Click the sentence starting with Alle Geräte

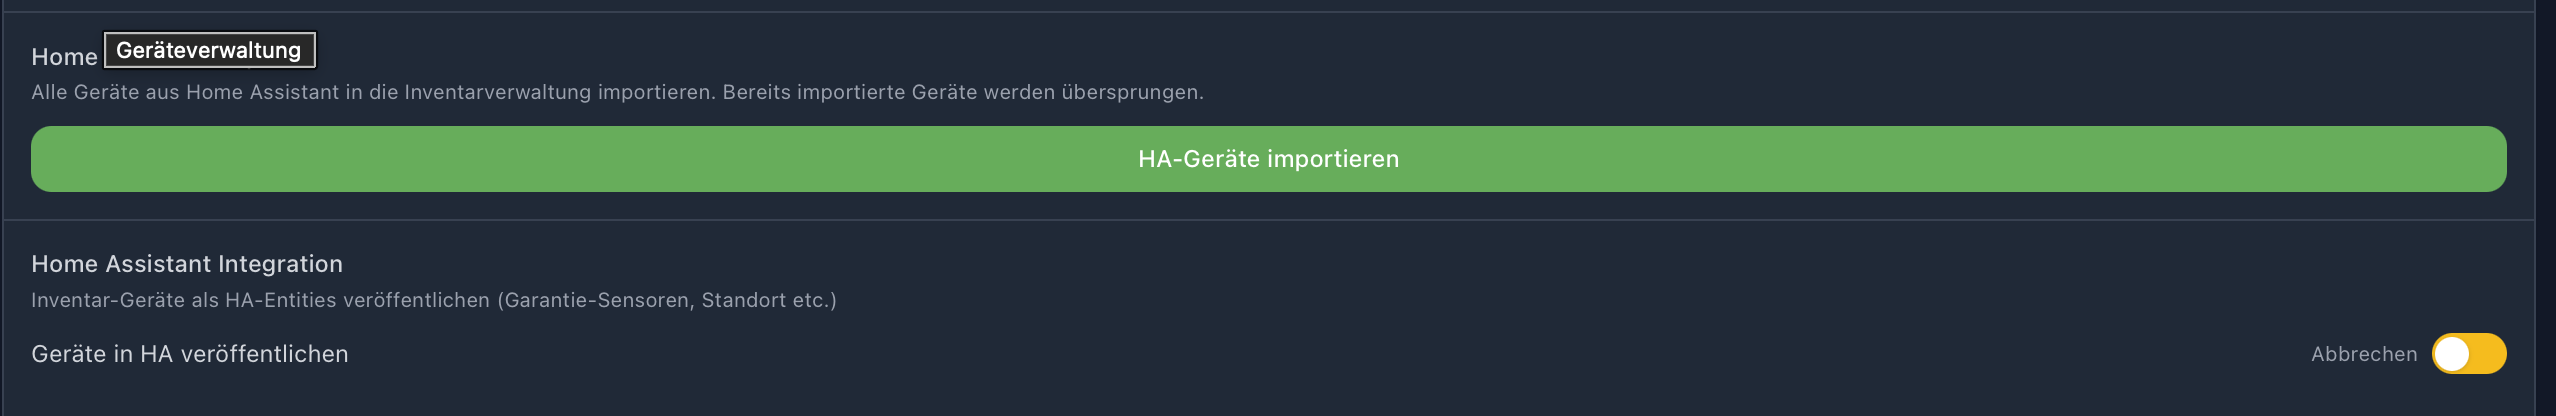(x=370, y=93)
